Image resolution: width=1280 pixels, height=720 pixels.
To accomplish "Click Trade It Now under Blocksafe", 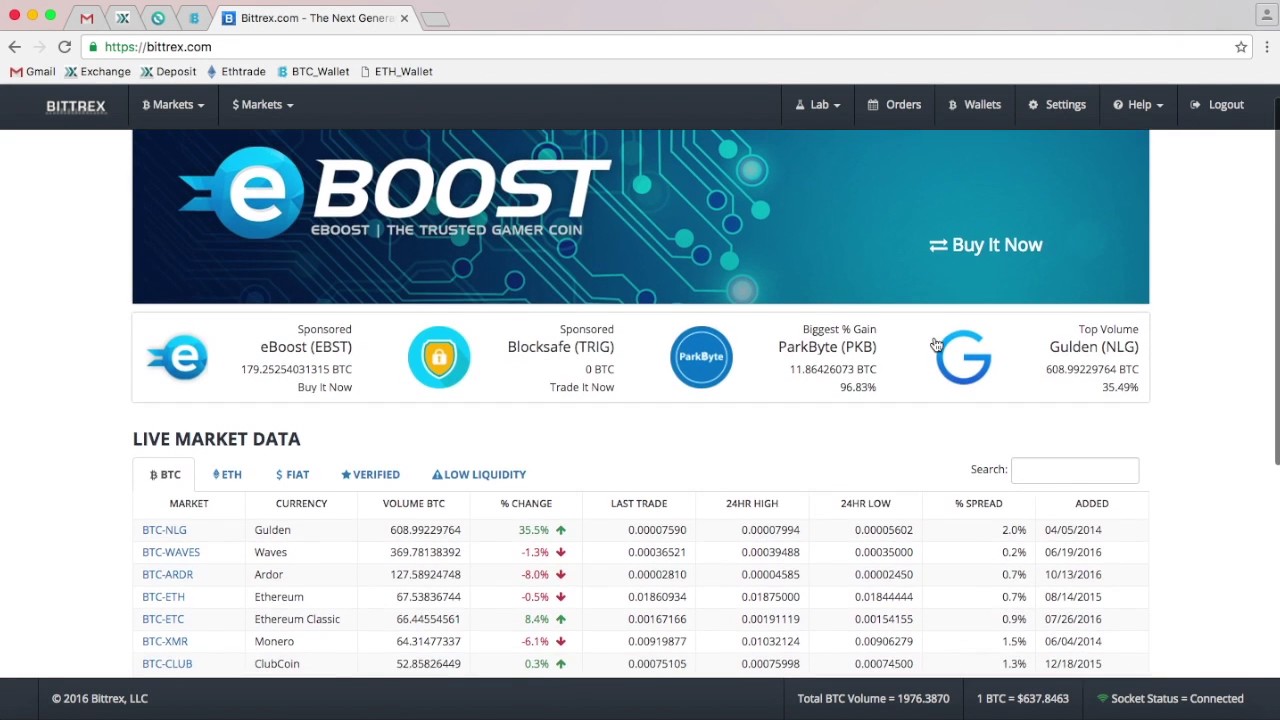I will pyautogui.click(x=582, y=387).
